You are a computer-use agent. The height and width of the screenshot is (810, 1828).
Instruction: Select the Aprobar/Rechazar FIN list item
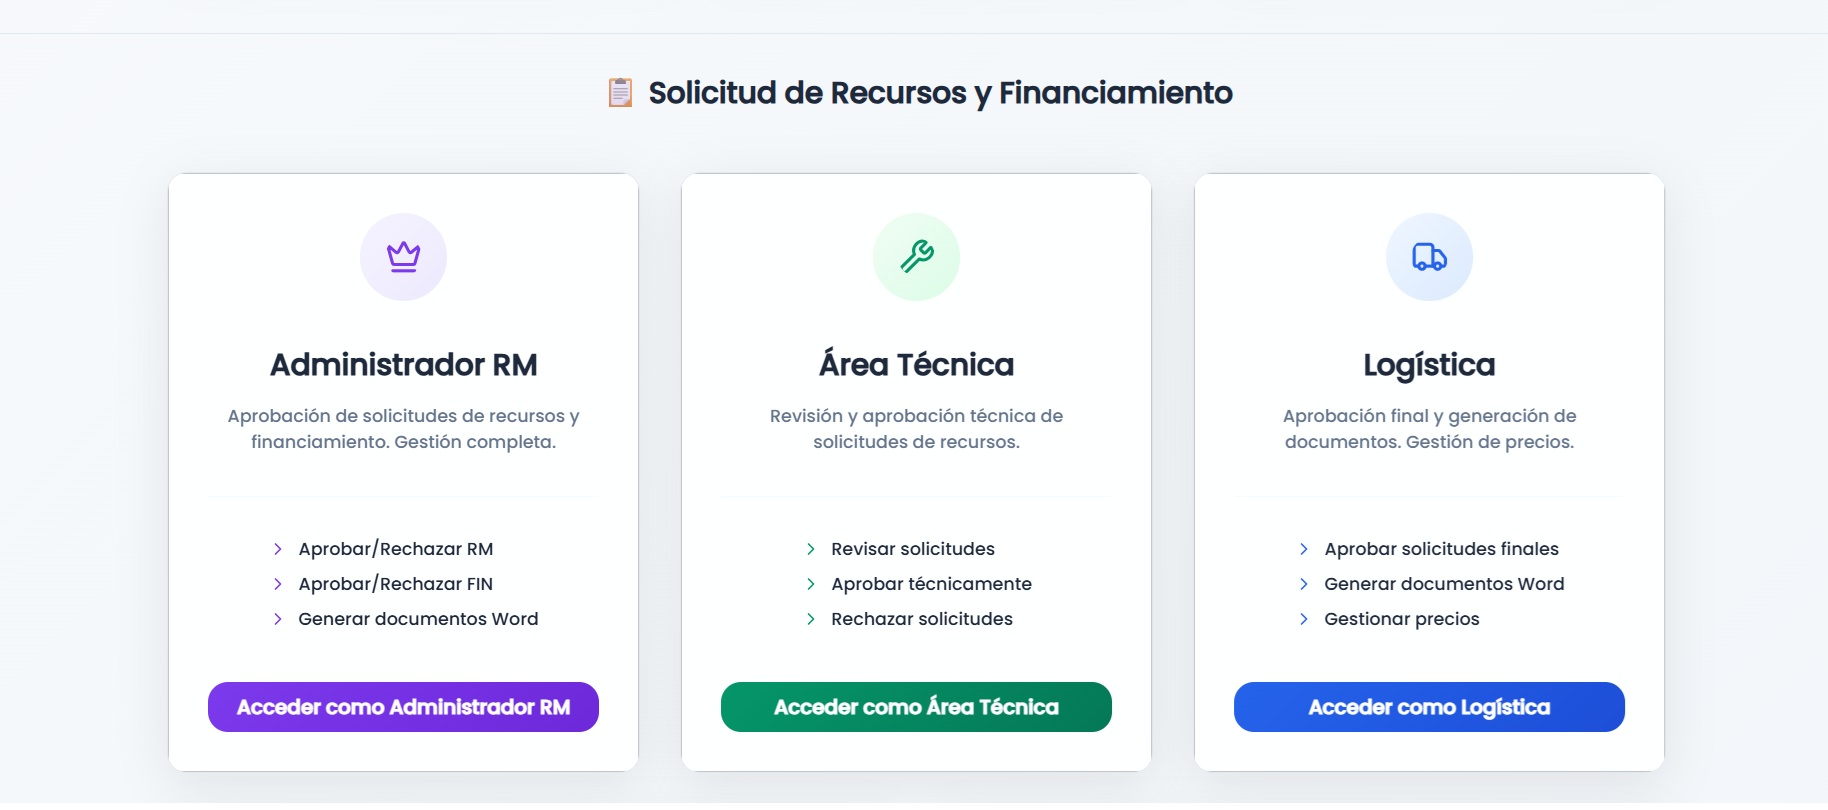point(395,584)
